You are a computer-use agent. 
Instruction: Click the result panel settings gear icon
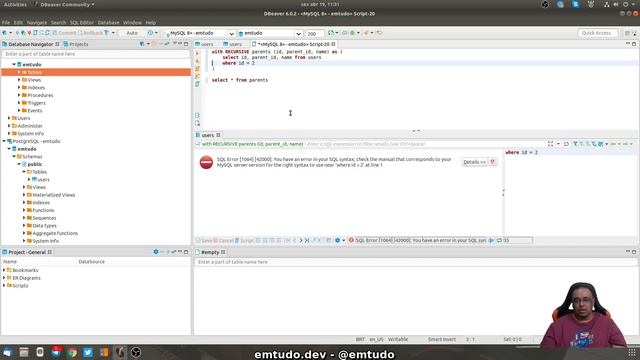(x=338, y=240)
